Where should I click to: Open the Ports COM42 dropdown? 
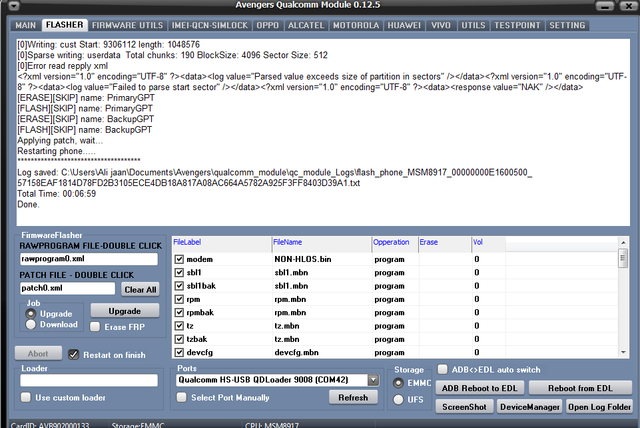373,380
